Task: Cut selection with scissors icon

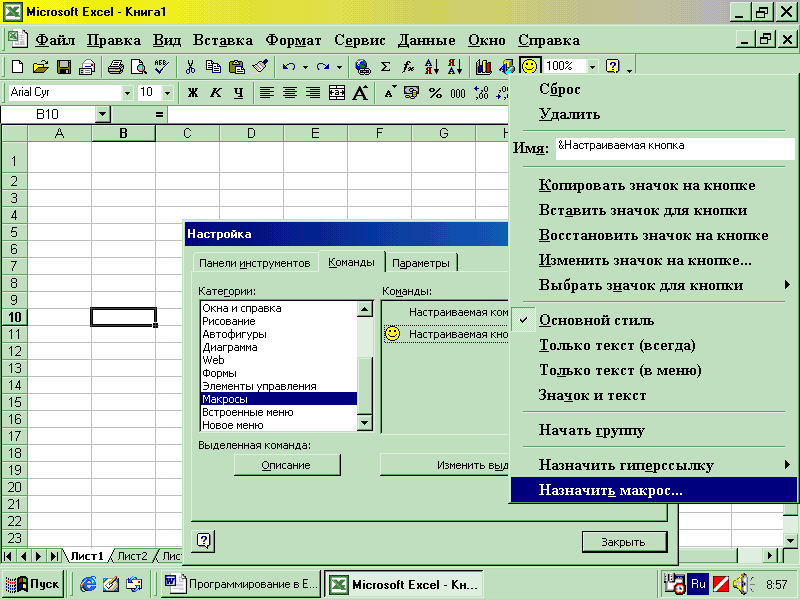Action: coord(190,66)
